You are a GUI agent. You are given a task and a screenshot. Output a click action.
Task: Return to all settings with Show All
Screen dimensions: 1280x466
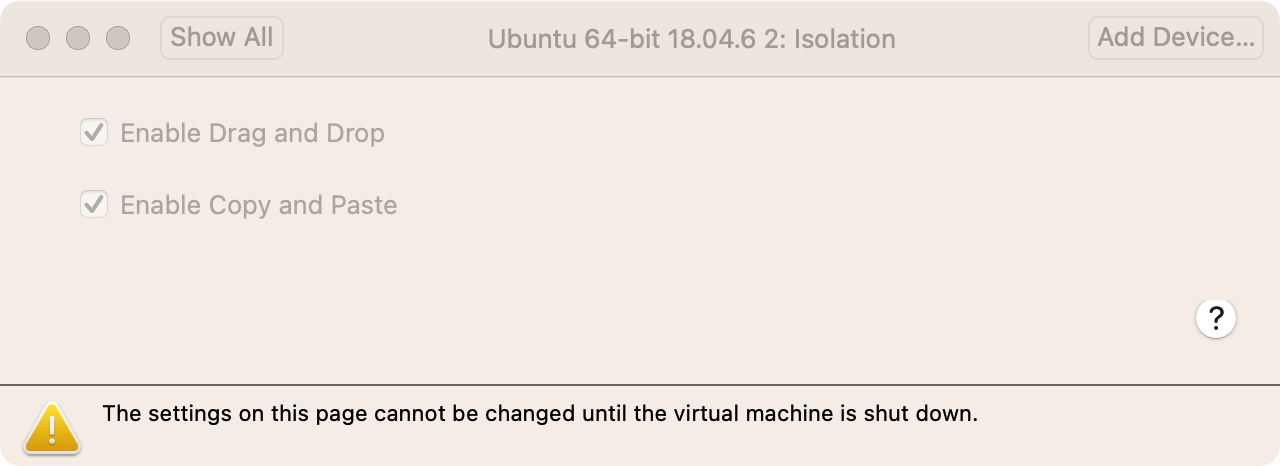click(222, 38)
